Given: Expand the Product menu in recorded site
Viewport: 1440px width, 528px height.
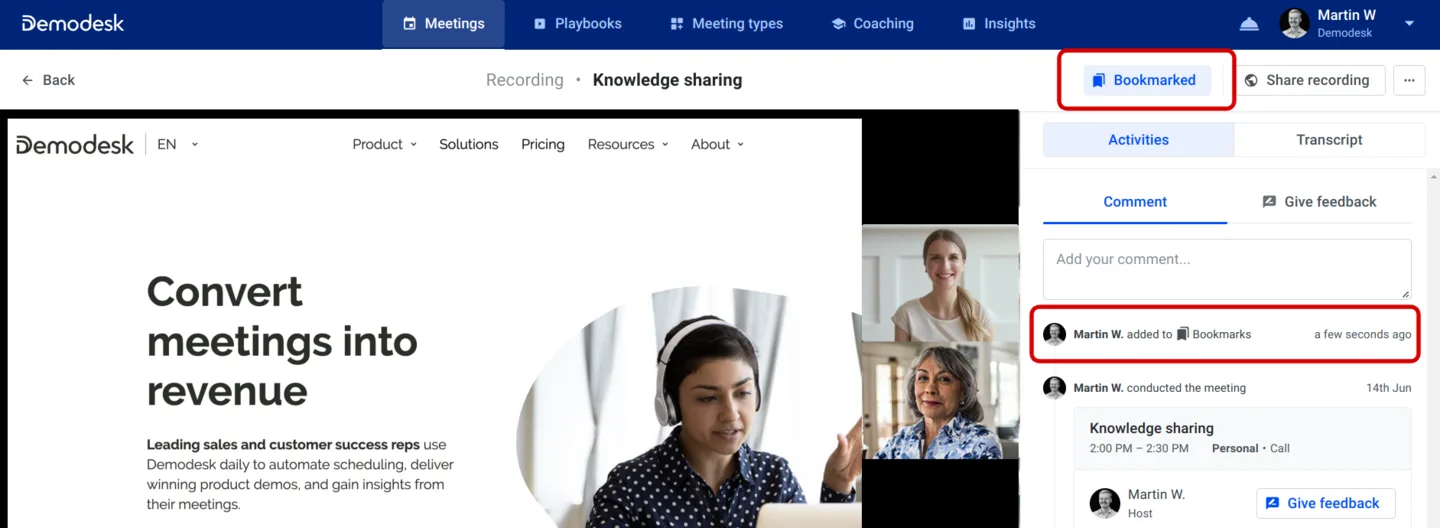Looking at the screenshot, I should (x=385, y=144).
